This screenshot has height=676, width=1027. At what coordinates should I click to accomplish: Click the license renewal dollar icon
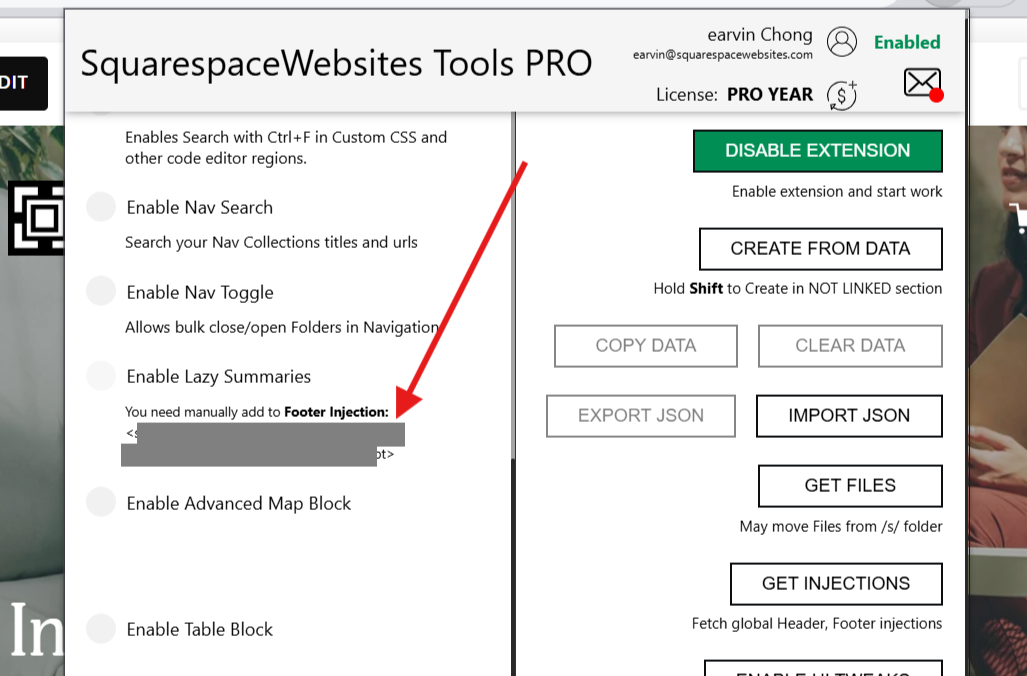click(x=842, y=96)
